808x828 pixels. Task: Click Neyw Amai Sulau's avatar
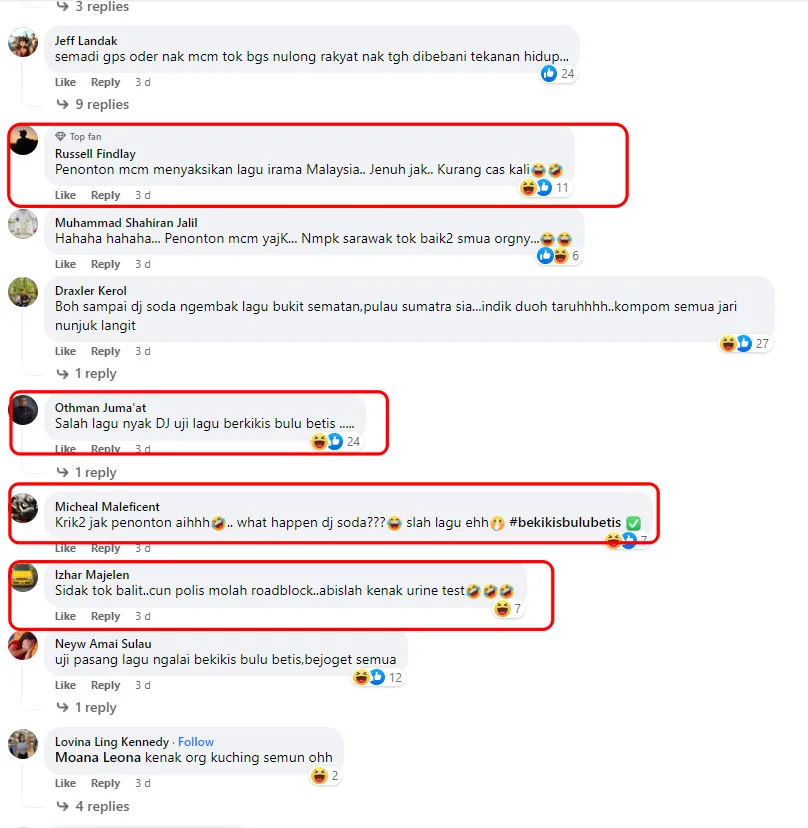[x=23, y=646]
